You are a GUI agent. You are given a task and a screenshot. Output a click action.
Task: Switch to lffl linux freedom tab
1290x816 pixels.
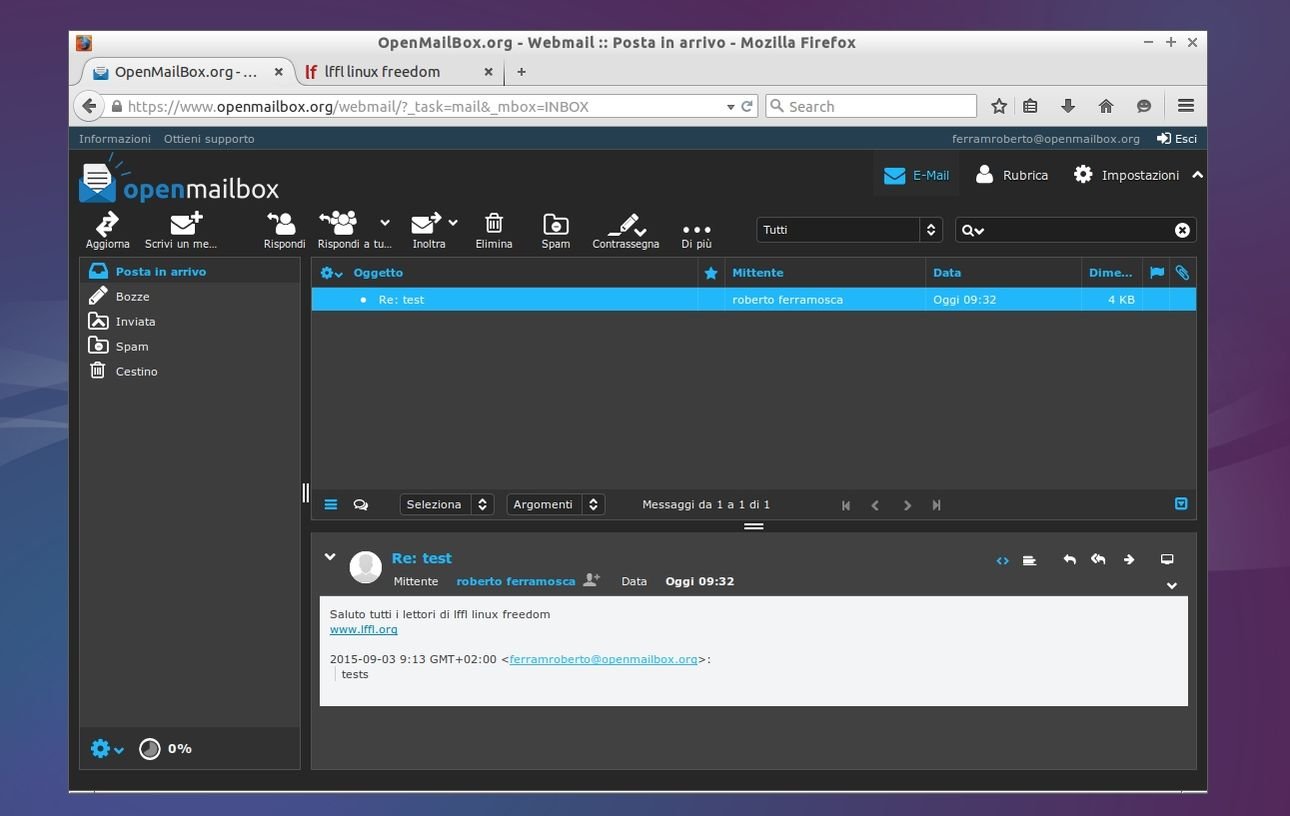[x=382, y=72]
